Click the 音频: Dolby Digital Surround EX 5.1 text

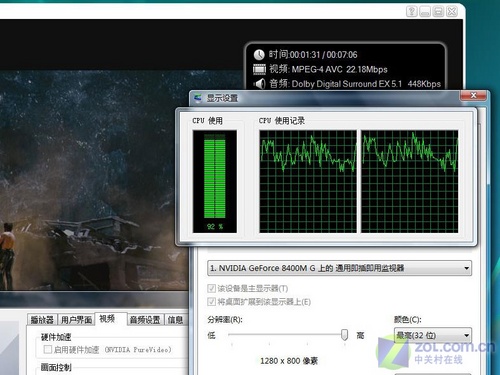[x=336, y=84]
